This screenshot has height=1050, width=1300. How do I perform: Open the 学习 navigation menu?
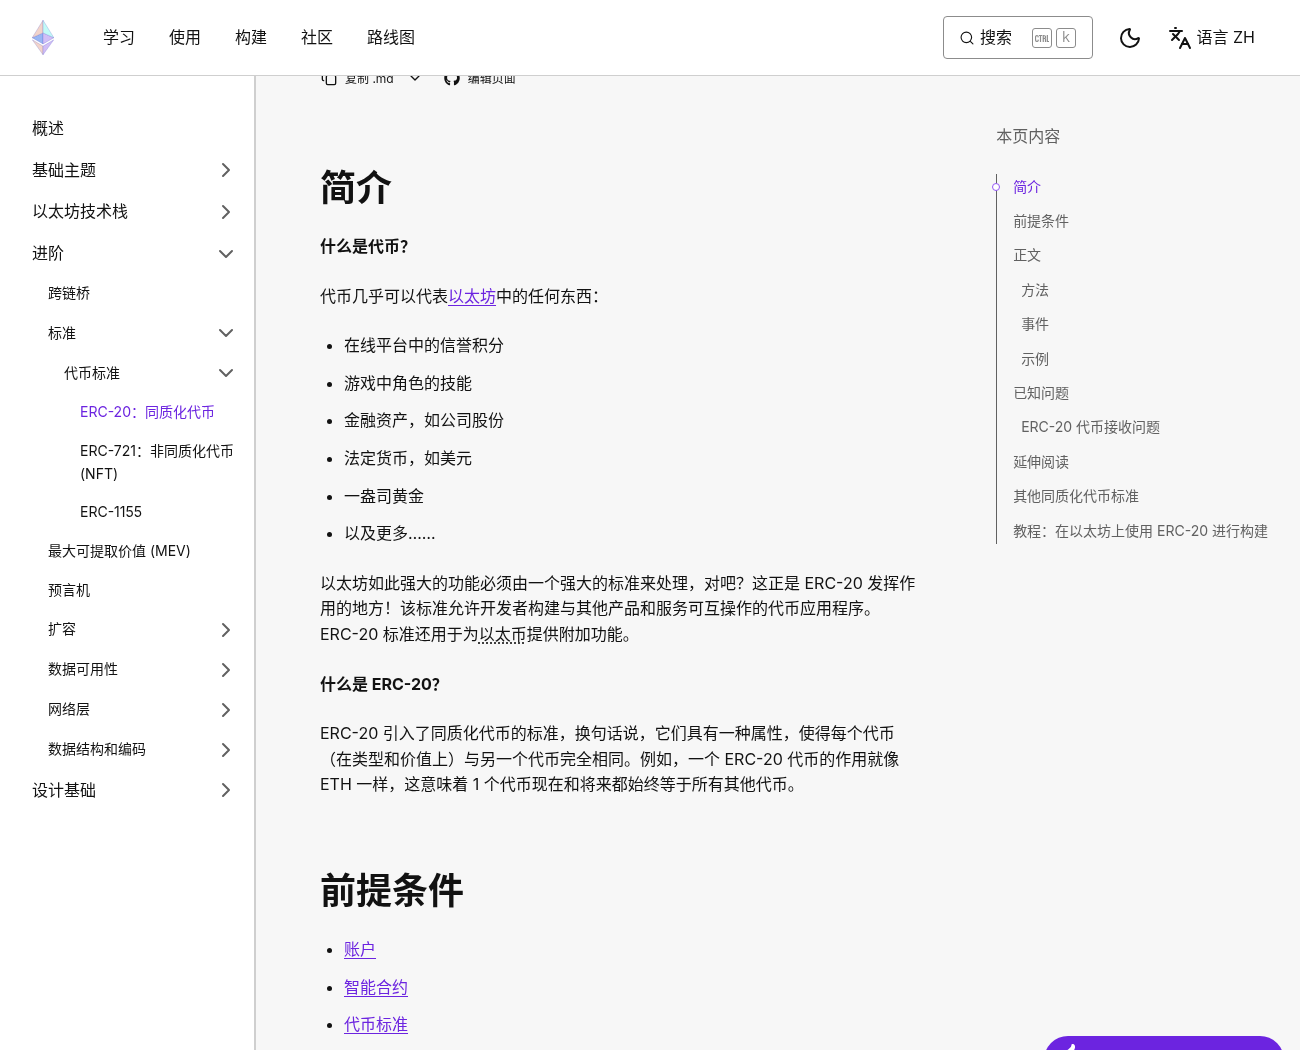[119, 38]
